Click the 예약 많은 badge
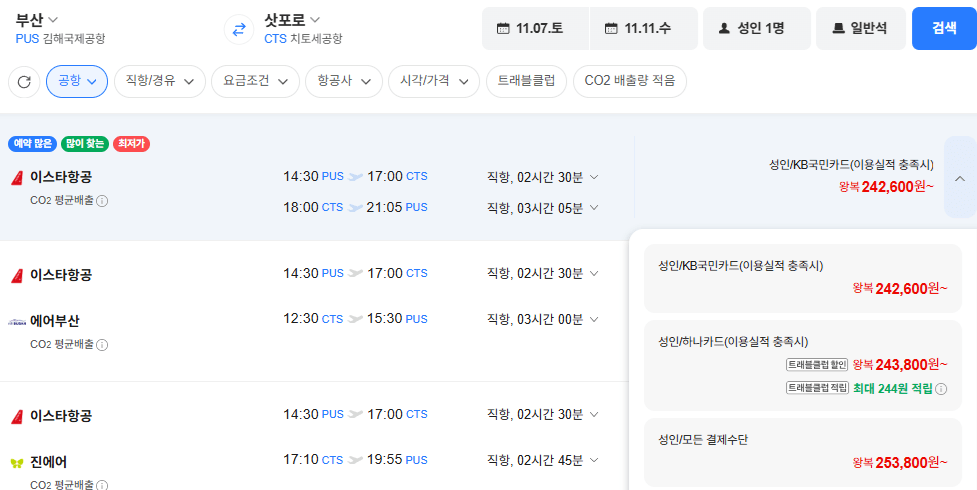Screen dimensions: 977x490 tap(33, 144)
